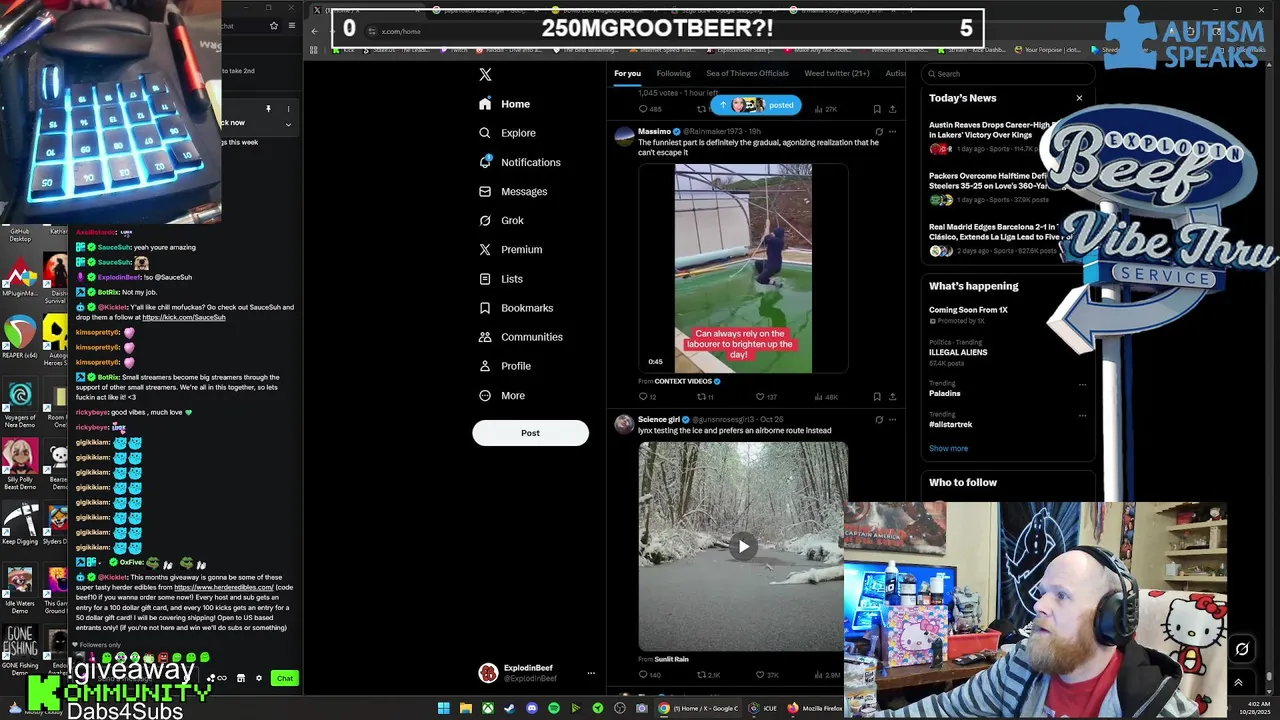Open Messages in the X sidebar
Viewport: 1280px width, 720px height.
(513, 191)
